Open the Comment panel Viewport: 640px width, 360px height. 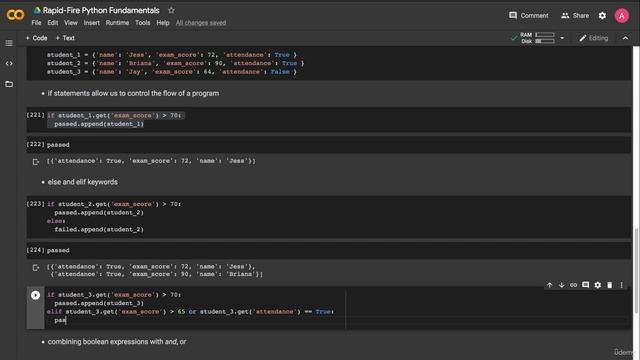coord(529,16)
